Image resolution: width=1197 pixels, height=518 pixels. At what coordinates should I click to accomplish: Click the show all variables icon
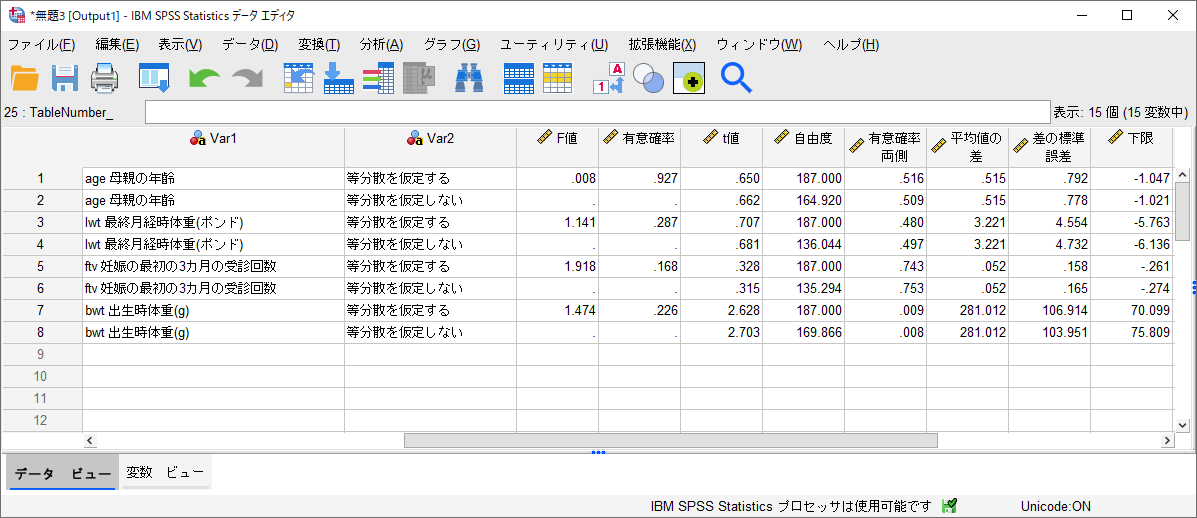click(689, 78)
